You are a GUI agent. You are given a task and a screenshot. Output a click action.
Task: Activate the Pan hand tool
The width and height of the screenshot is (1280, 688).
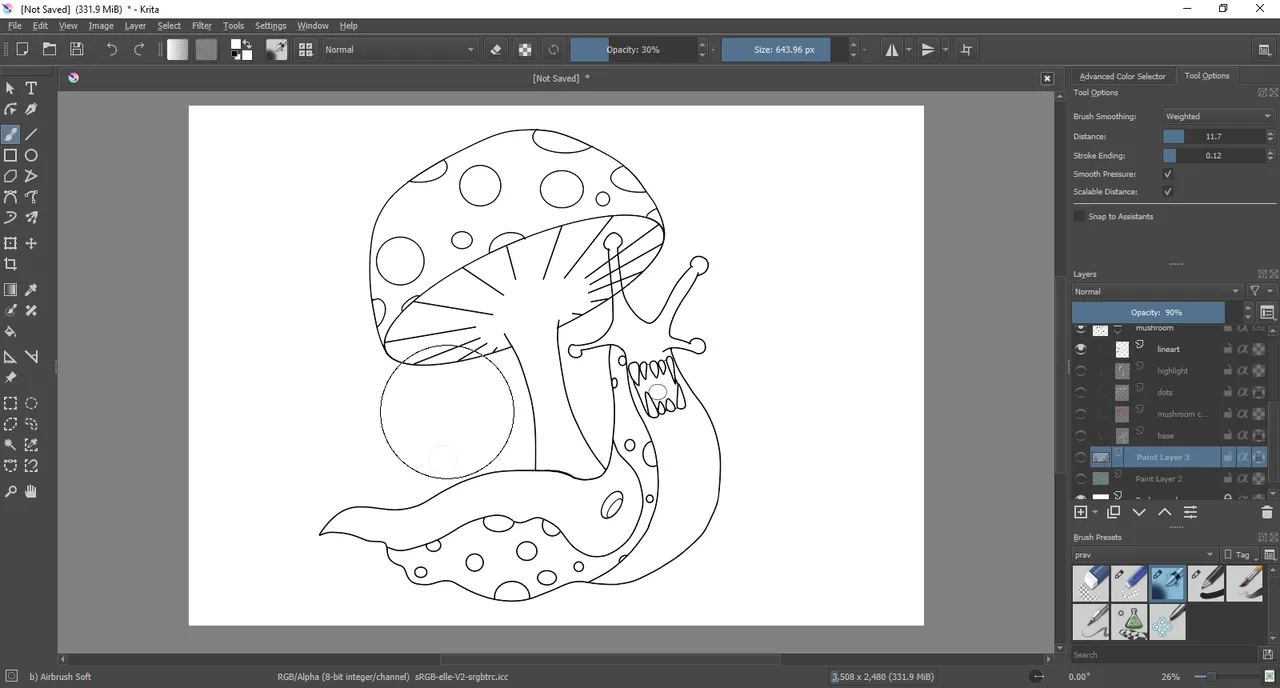click(x=31, y=492)
